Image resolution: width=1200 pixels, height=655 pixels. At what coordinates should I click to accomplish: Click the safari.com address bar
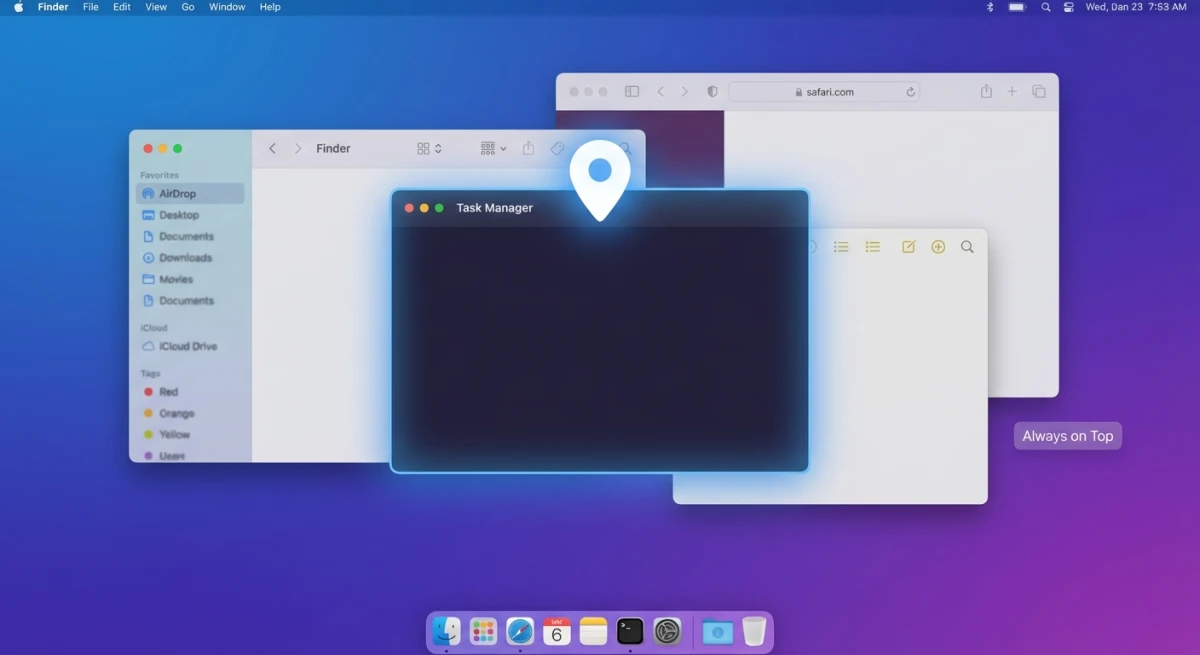point(824,92)
